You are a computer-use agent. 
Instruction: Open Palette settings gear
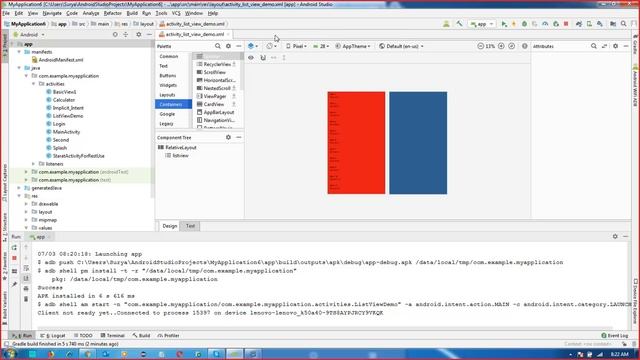229,46
